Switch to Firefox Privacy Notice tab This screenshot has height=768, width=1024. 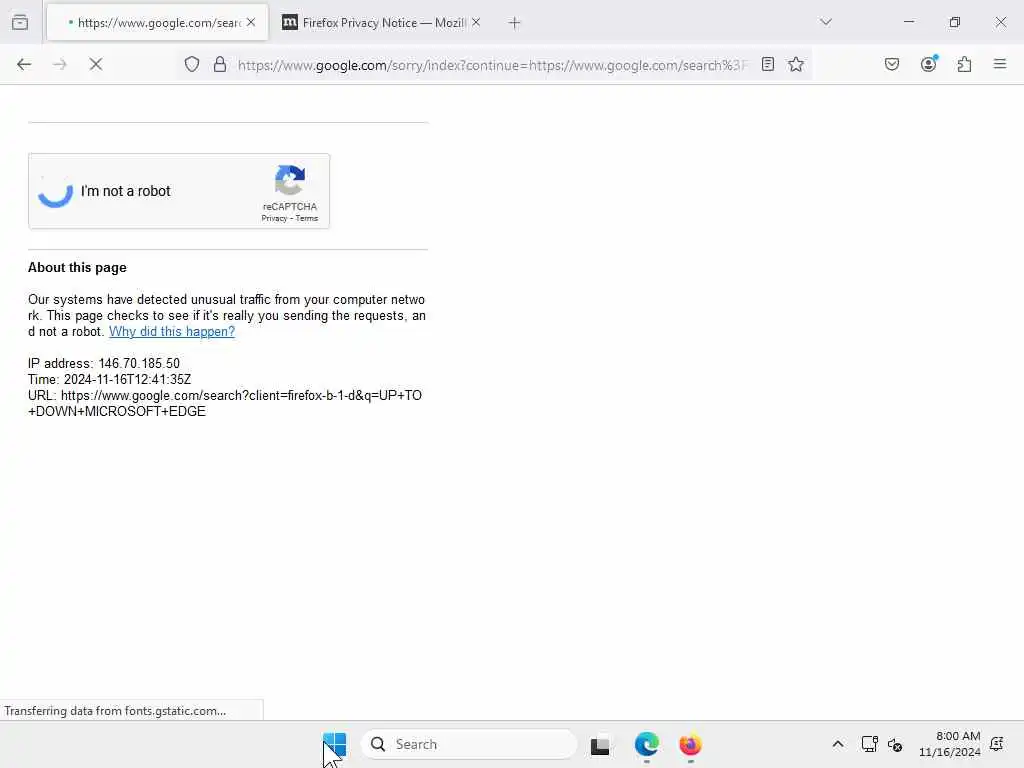coord(382,23)
